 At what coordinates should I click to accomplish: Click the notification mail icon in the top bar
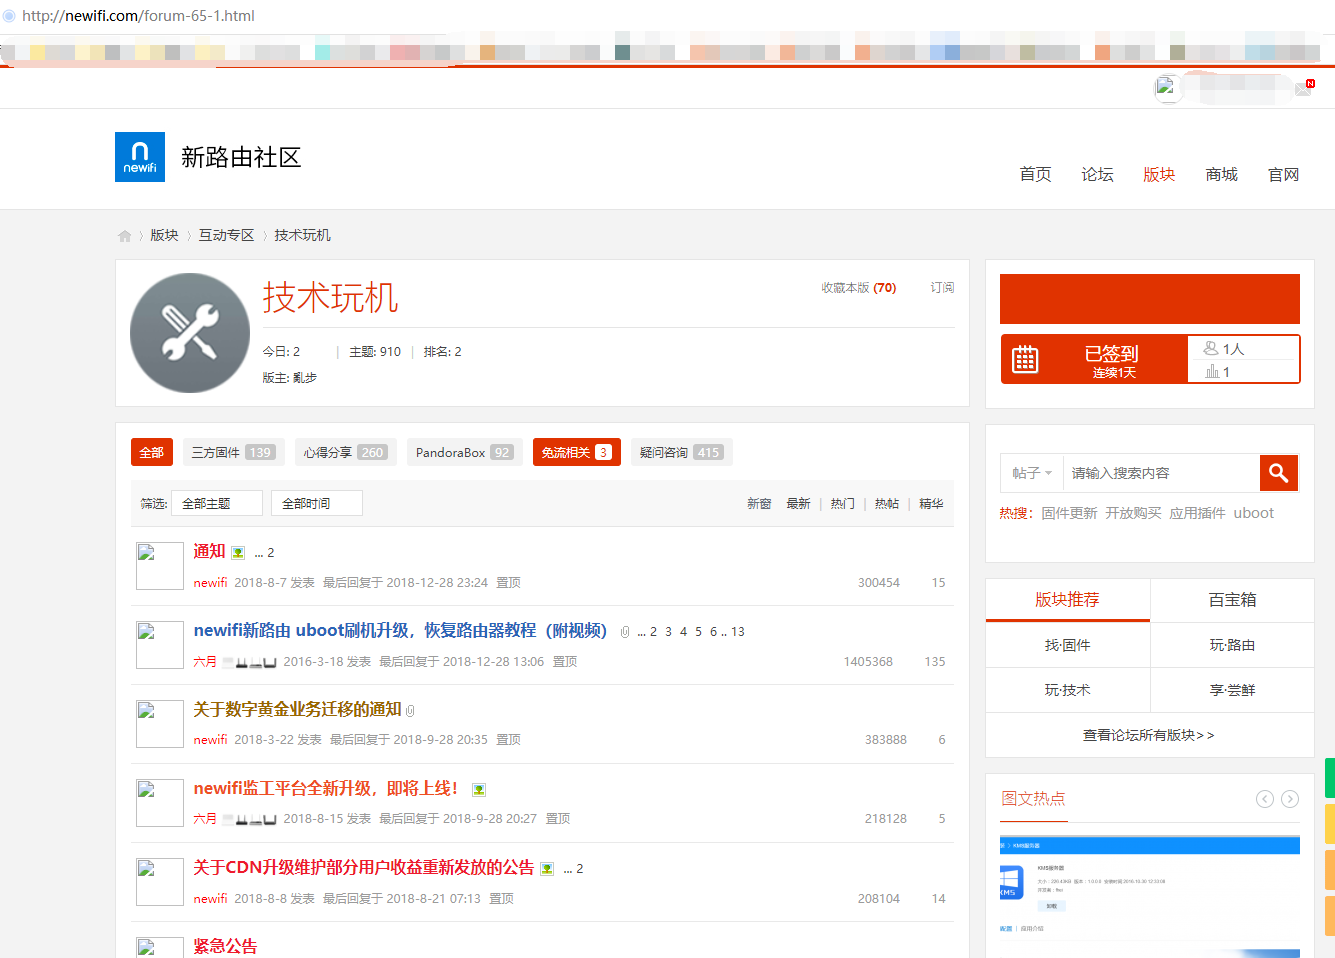coord(1304,88)
